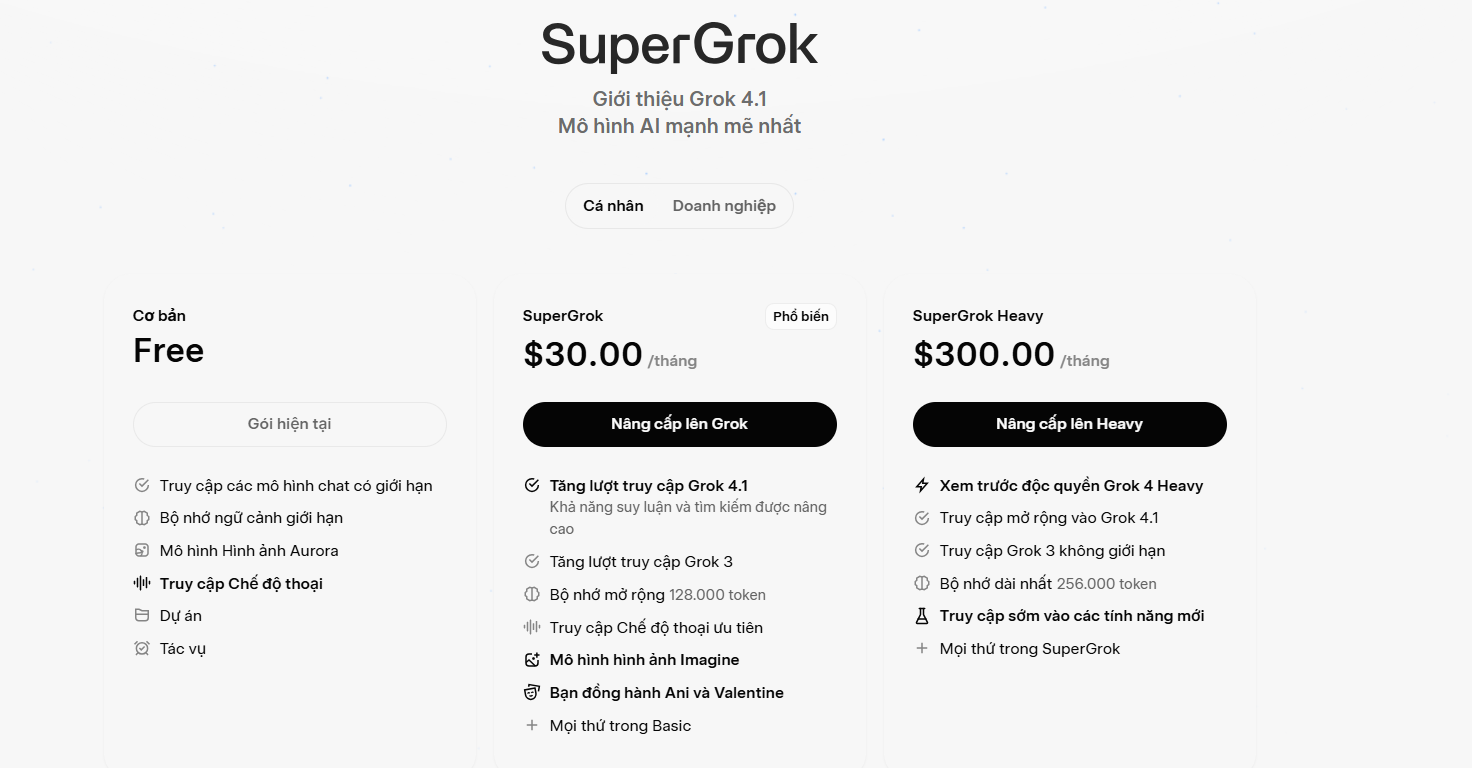Select the Cá nhân tab
The height and width of the screenshot is (768, 1472).
(613, 206)
